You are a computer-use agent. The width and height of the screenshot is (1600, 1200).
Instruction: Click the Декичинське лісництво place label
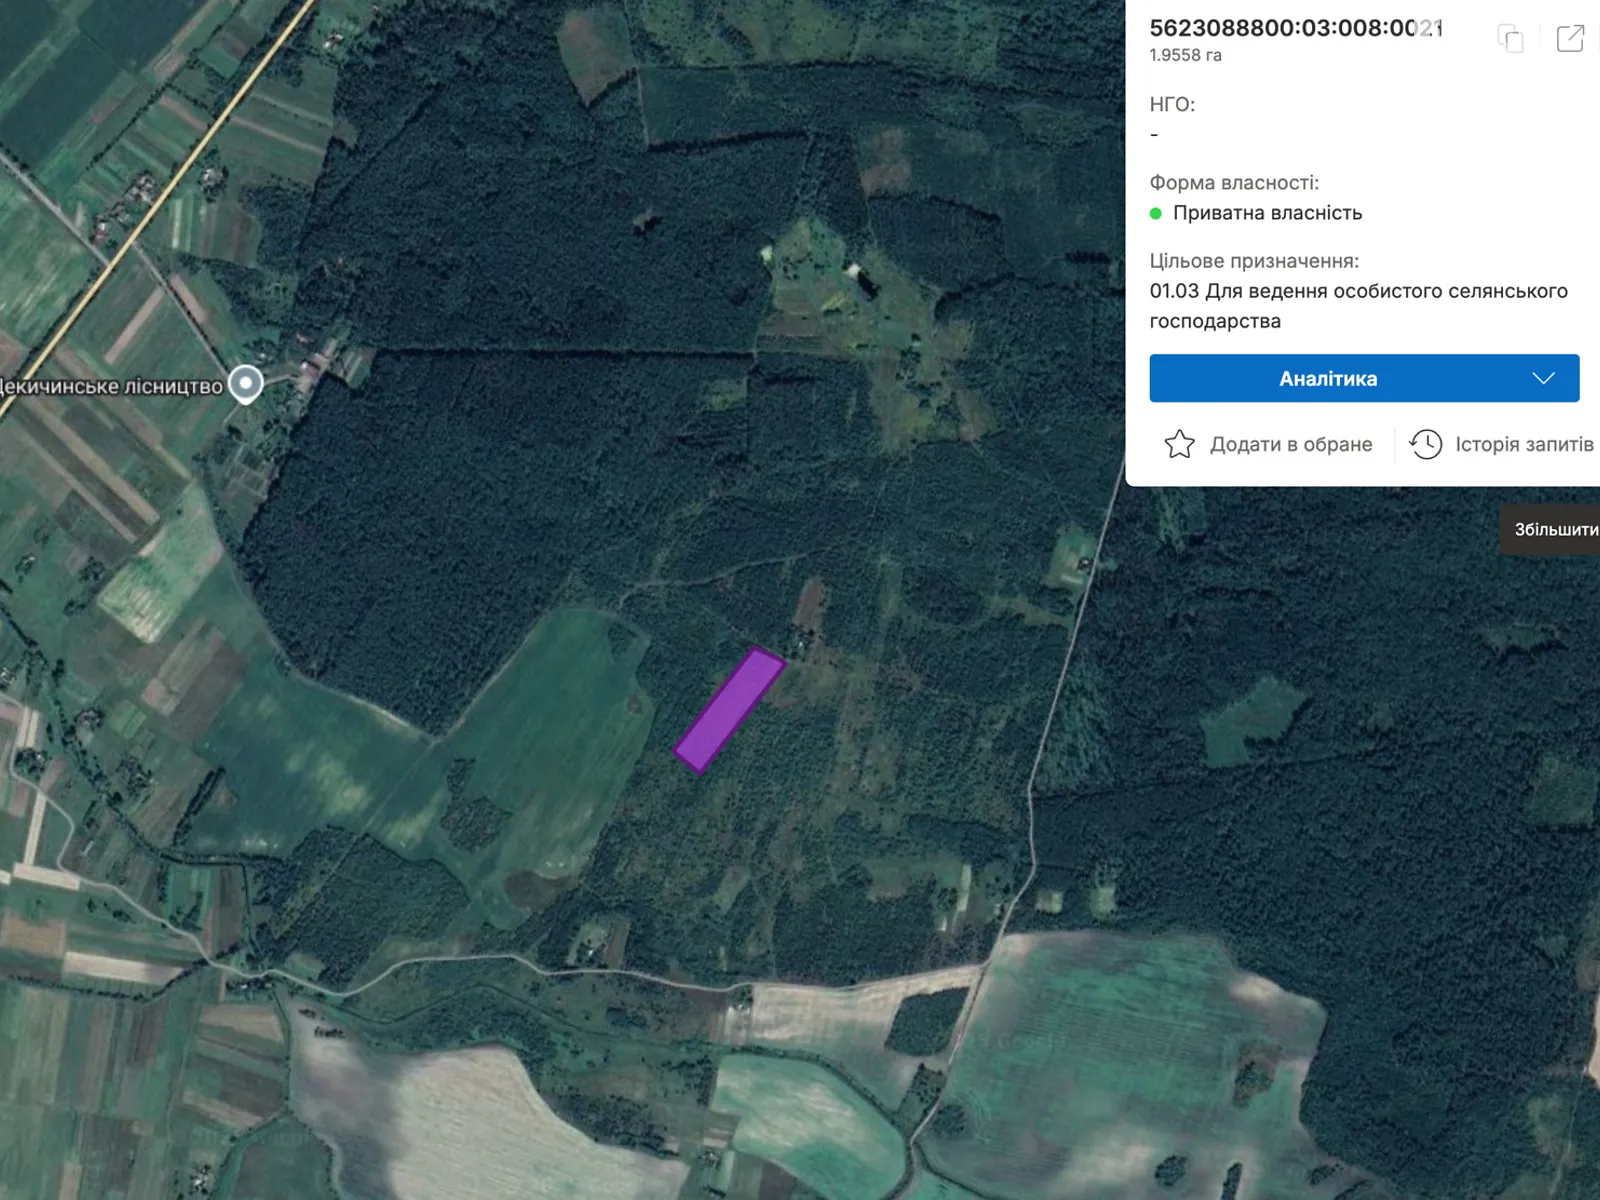(111, 386)
